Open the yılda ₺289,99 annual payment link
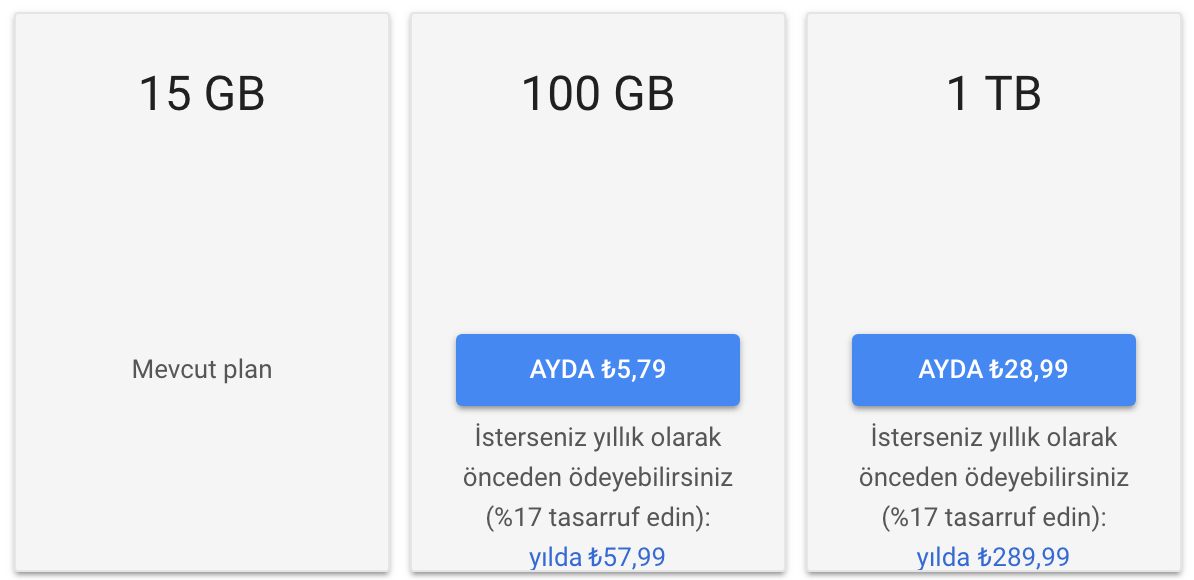This screenshot has height=580, width=1194. [994, 557]
